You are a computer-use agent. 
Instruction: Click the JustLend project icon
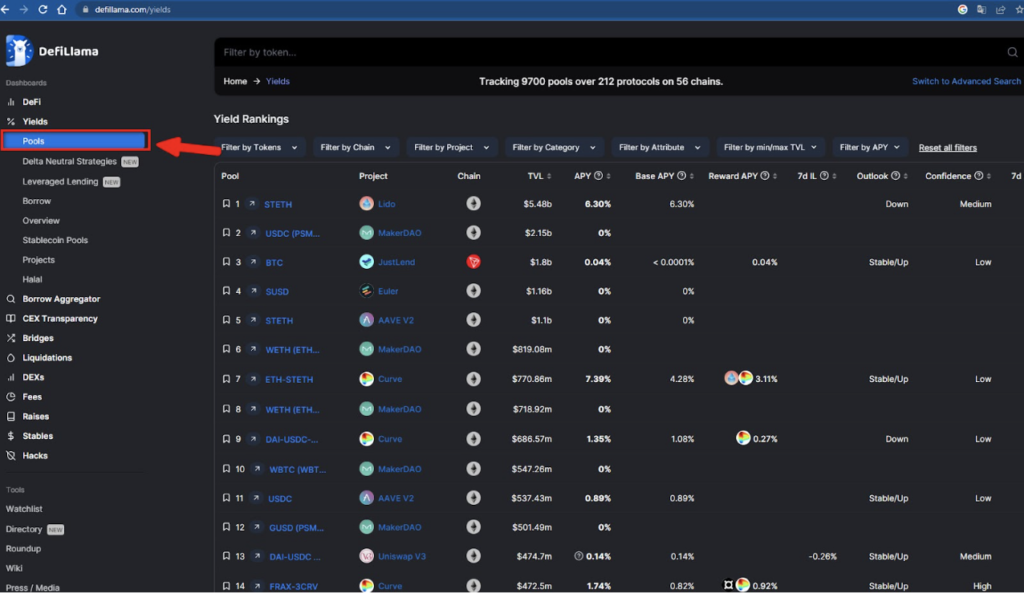pos(366,262)
